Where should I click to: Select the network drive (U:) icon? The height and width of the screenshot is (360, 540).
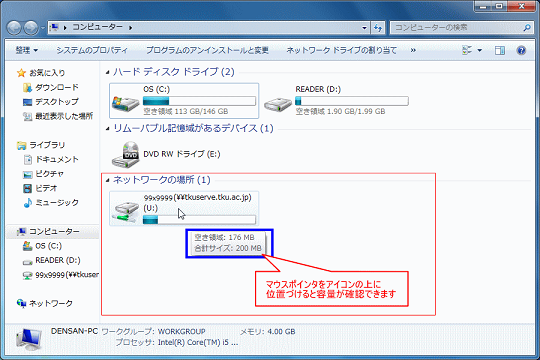point(126,212)
